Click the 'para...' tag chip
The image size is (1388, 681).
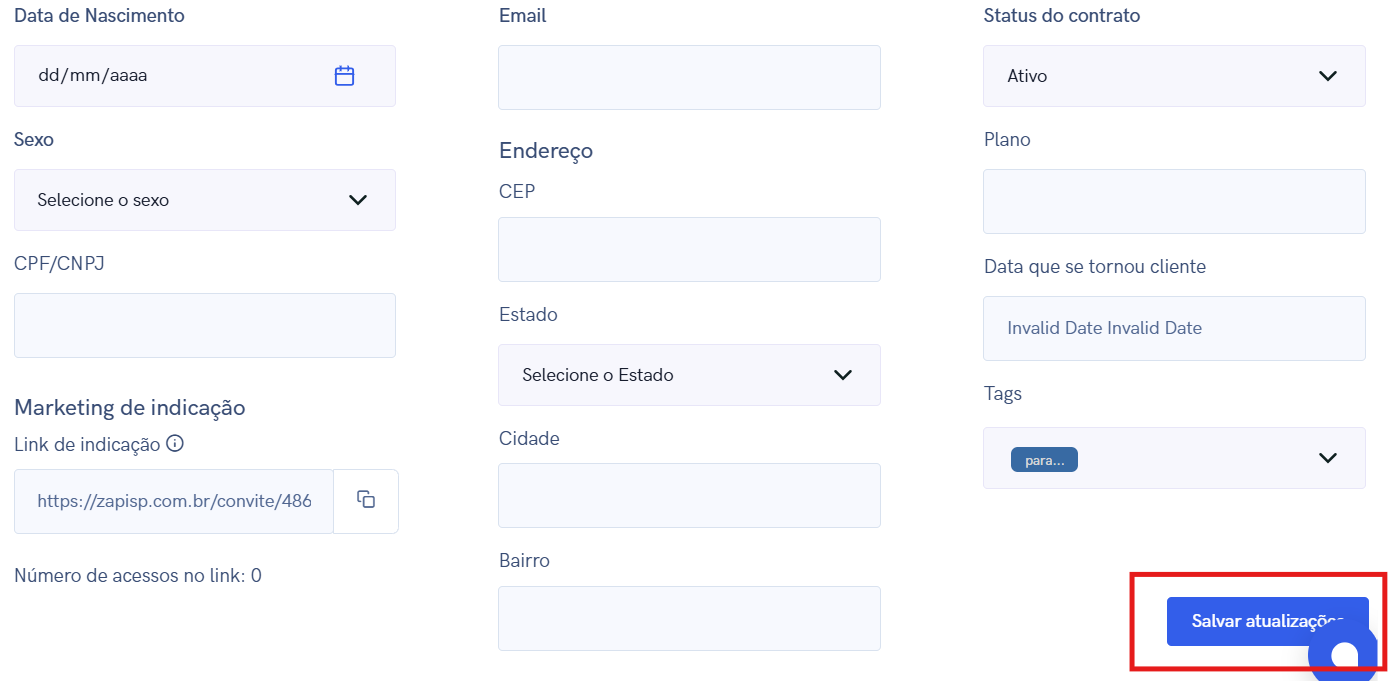[1044, 460]
